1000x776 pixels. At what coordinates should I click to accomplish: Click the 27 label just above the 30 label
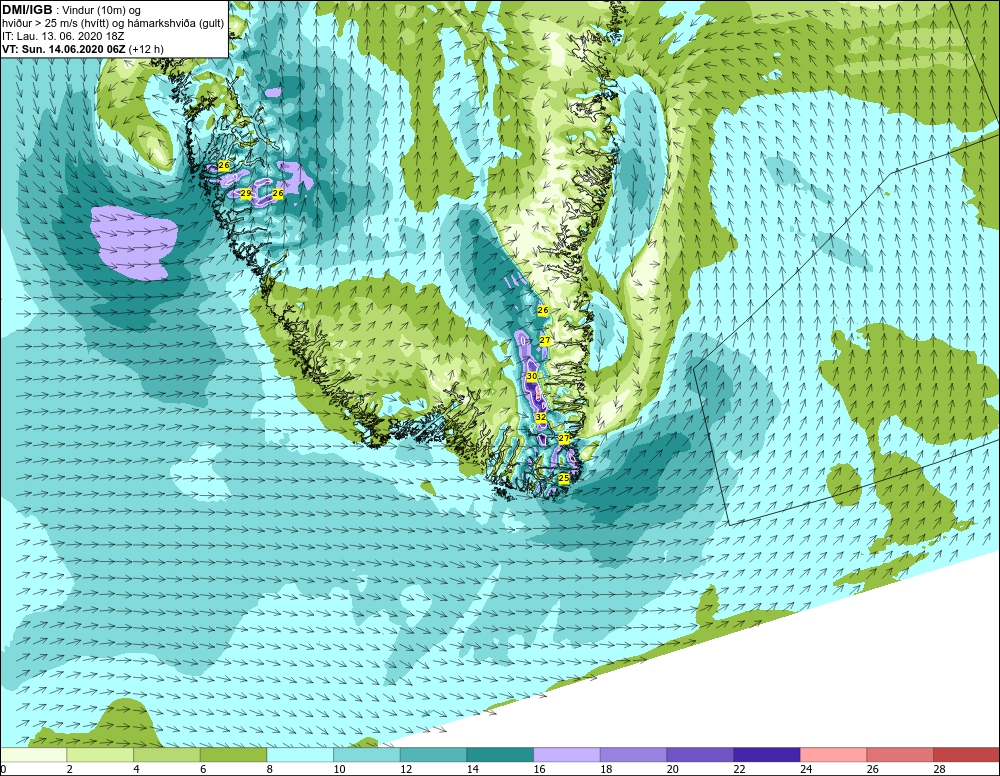pos(545,340)
